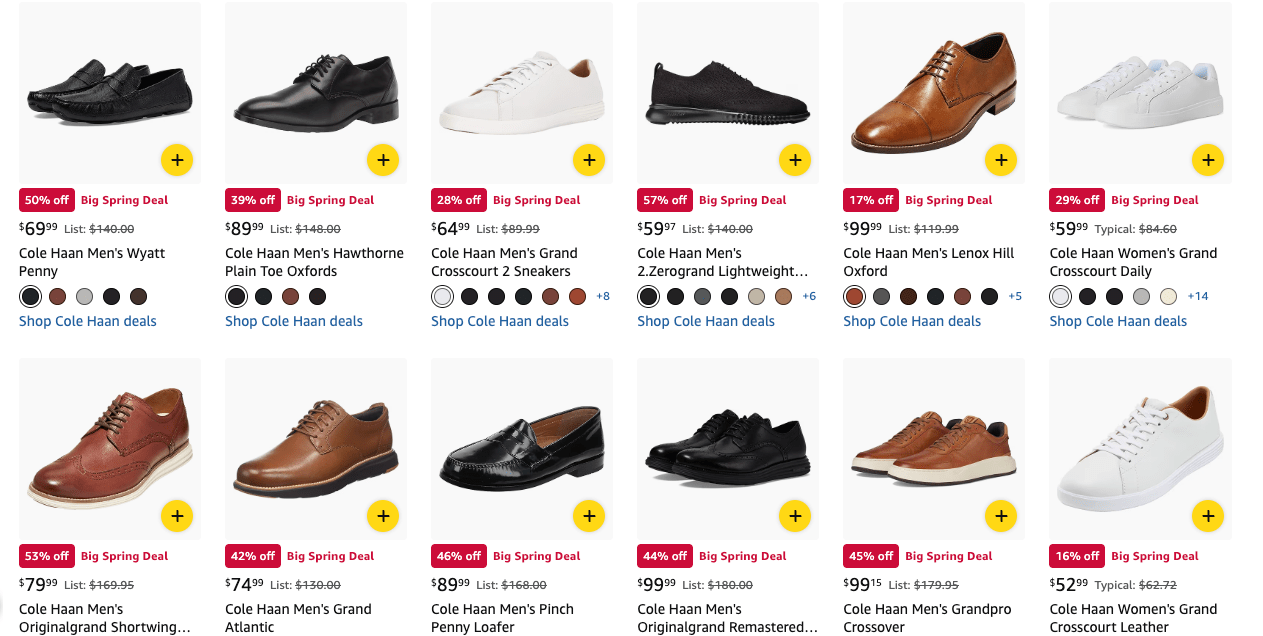This screenshot has height=636, width=1263.
Task: Select first black swatch under Wyatt Penny
Action: click(x=31, y=296)
